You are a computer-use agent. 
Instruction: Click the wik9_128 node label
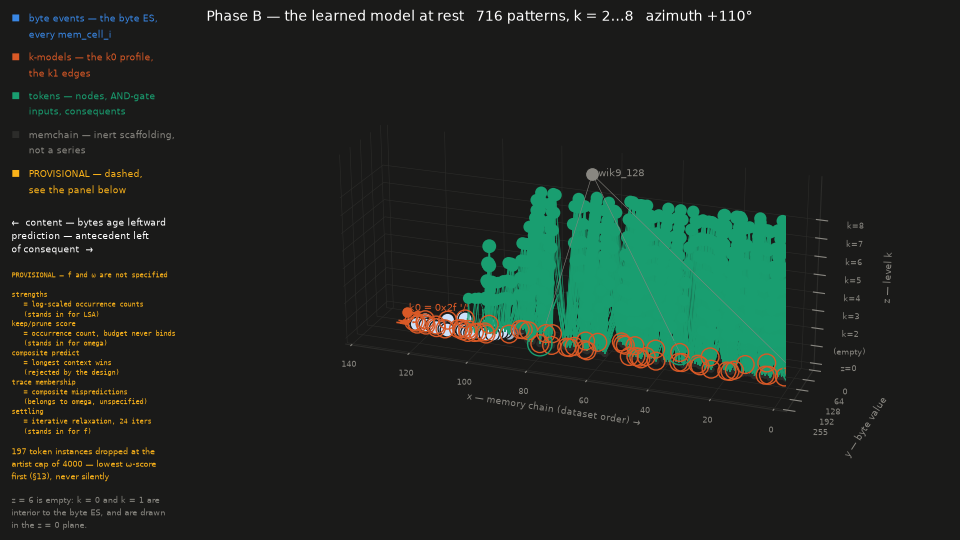pyautogui.click(x=621, y=173)
